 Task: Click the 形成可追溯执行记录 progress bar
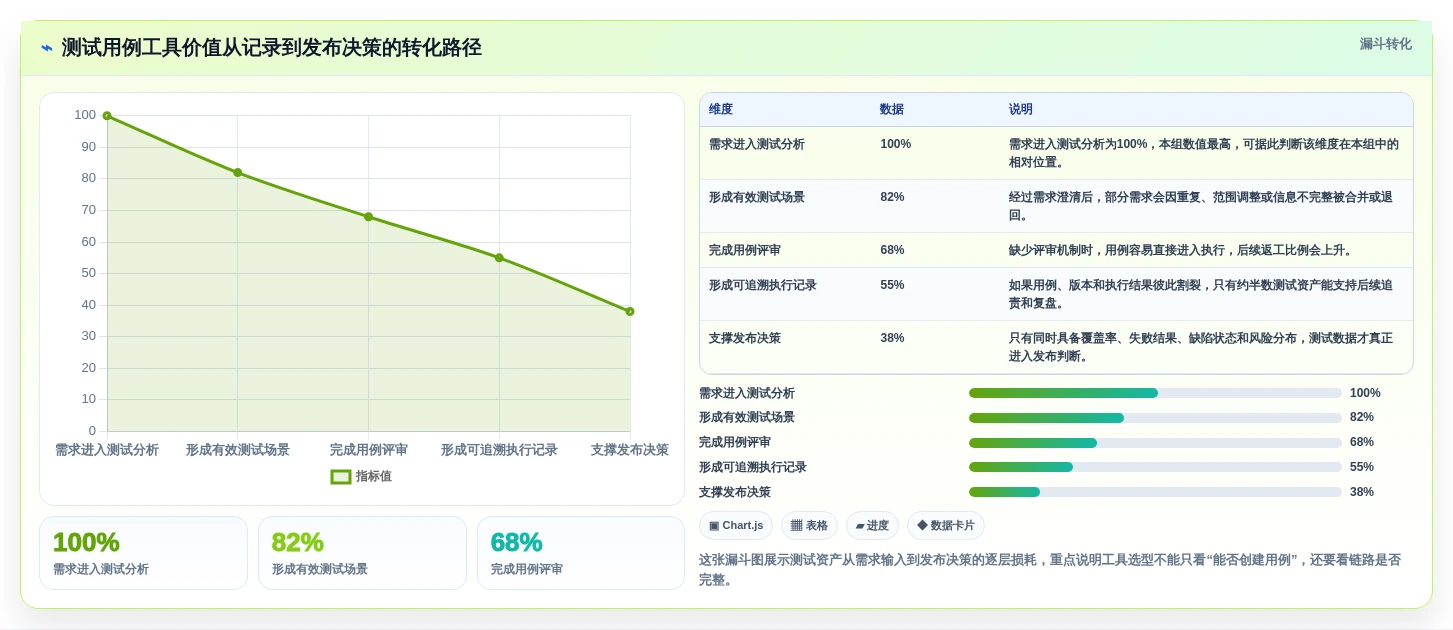click(x=1155, y=467)
